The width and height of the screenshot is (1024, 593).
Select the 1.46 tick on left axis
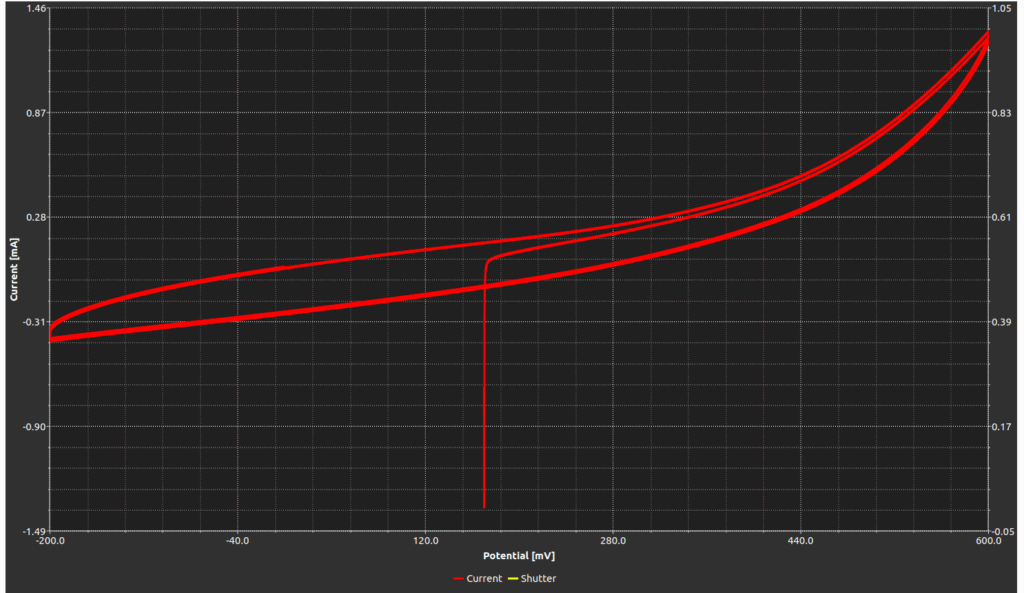36,8
